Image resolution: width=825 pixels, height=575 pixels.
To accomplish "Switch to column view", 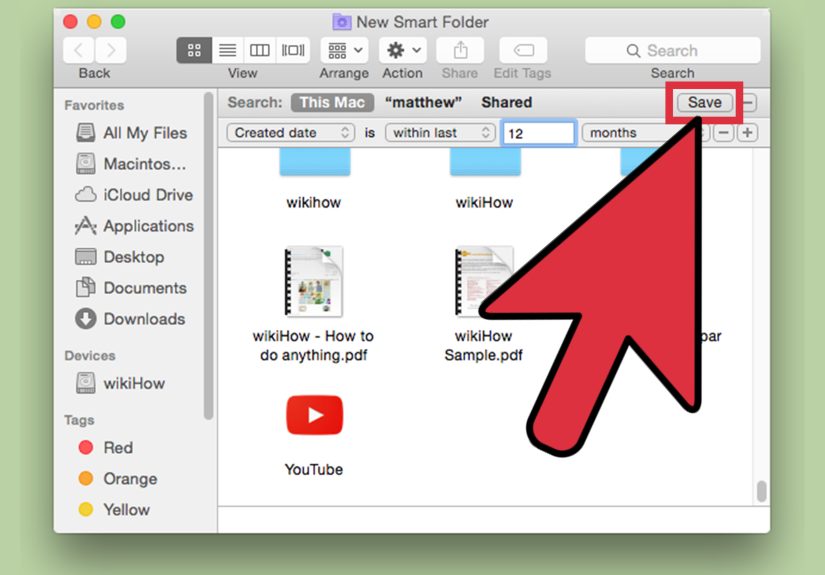I will click(x=259, y=51).
